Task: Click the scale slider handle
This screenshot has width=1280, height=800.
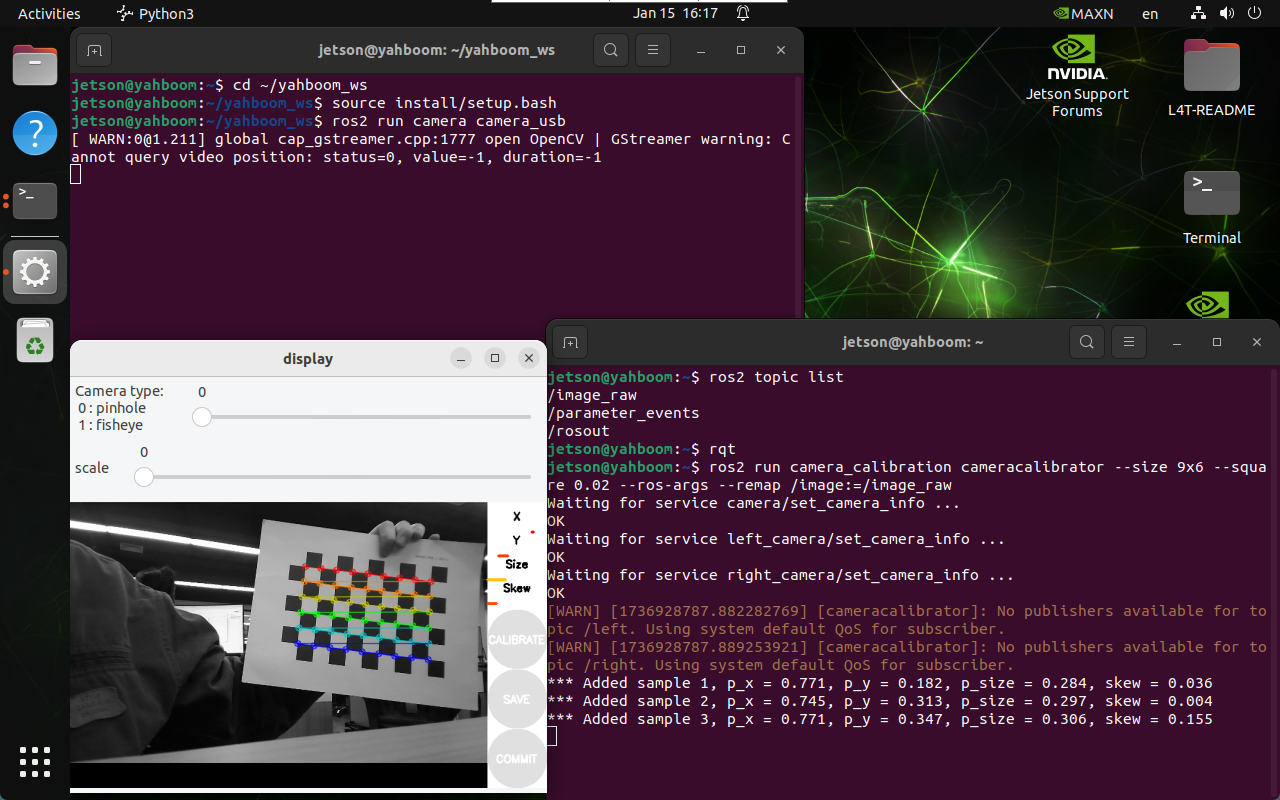Action: pyautogui.click(x=144, y=477)
